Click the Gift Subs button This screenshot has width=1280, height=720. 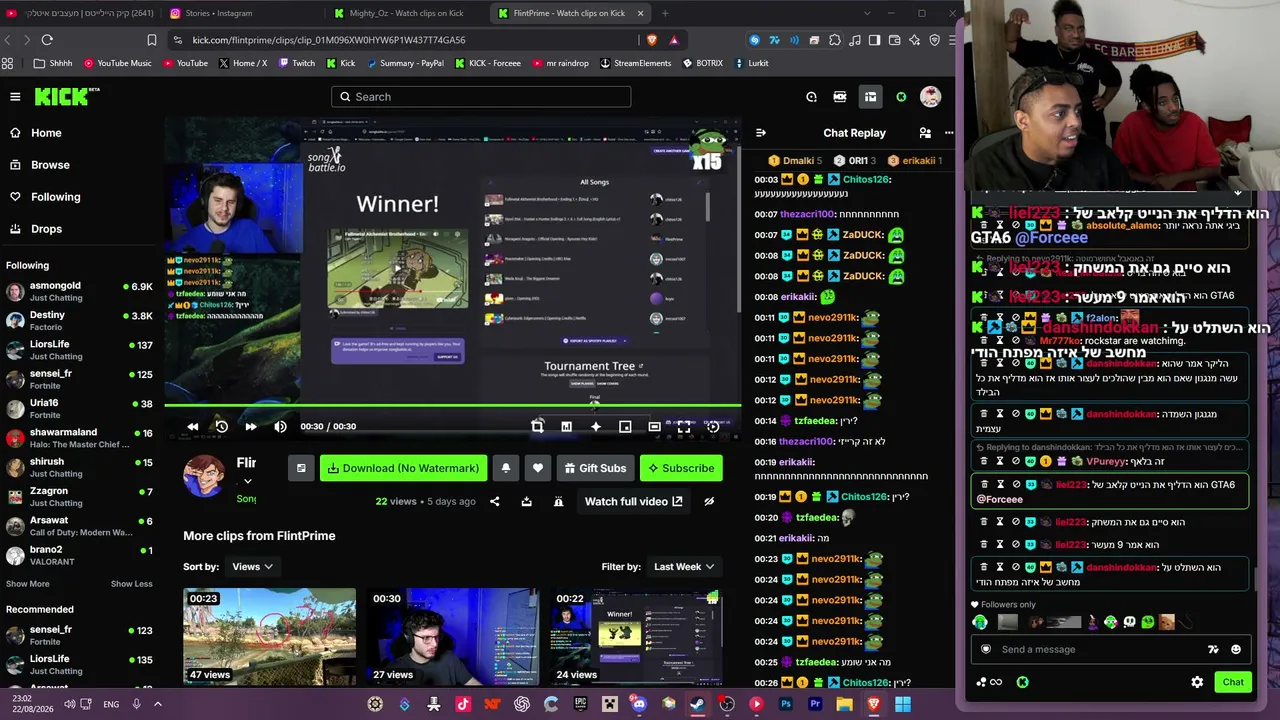coord(595,468)
